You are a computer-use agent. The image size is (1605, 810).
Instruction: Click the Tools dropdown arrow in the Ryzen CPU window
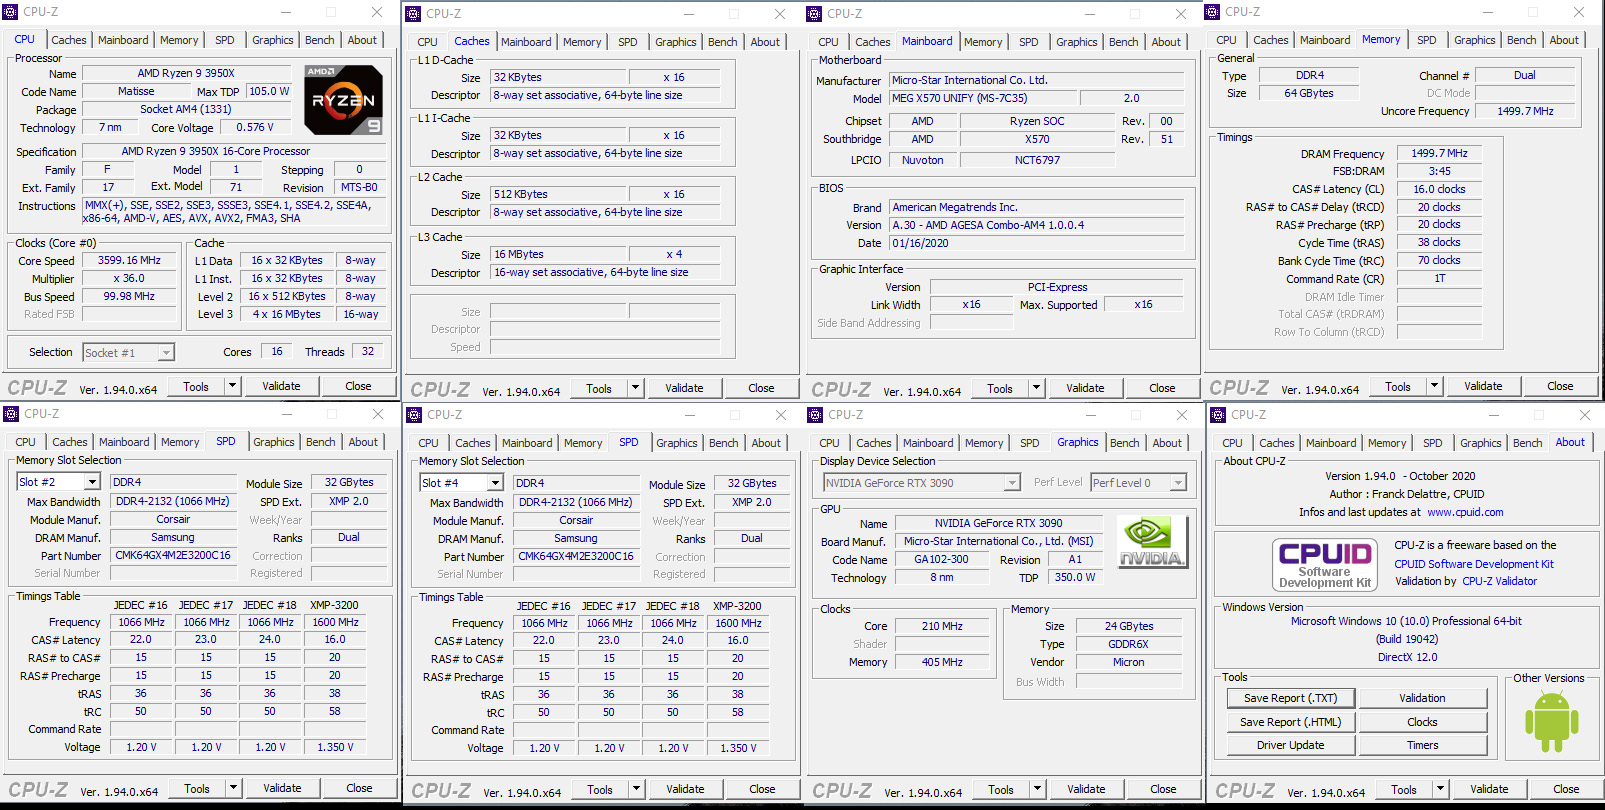tap(232, 386)
